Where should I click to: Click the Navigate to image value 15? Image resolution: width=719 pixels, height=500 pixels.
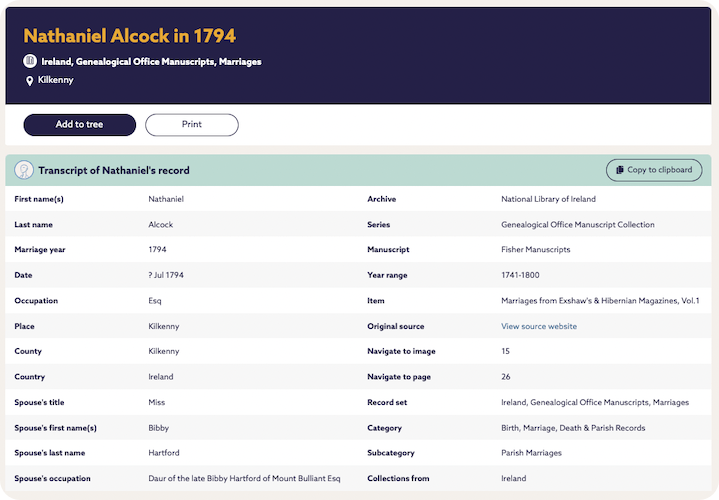pos(505,351)
